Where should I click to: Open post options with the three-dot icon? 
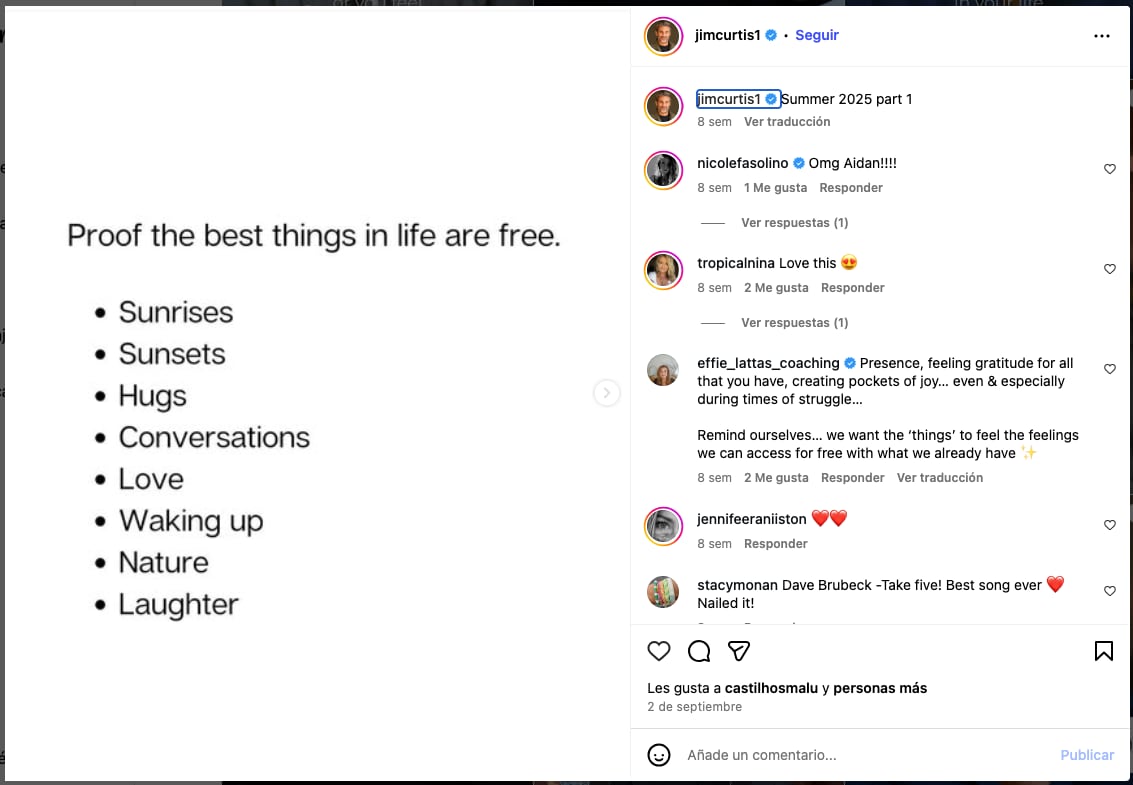pyautogui.click(x=1101, y=35)
